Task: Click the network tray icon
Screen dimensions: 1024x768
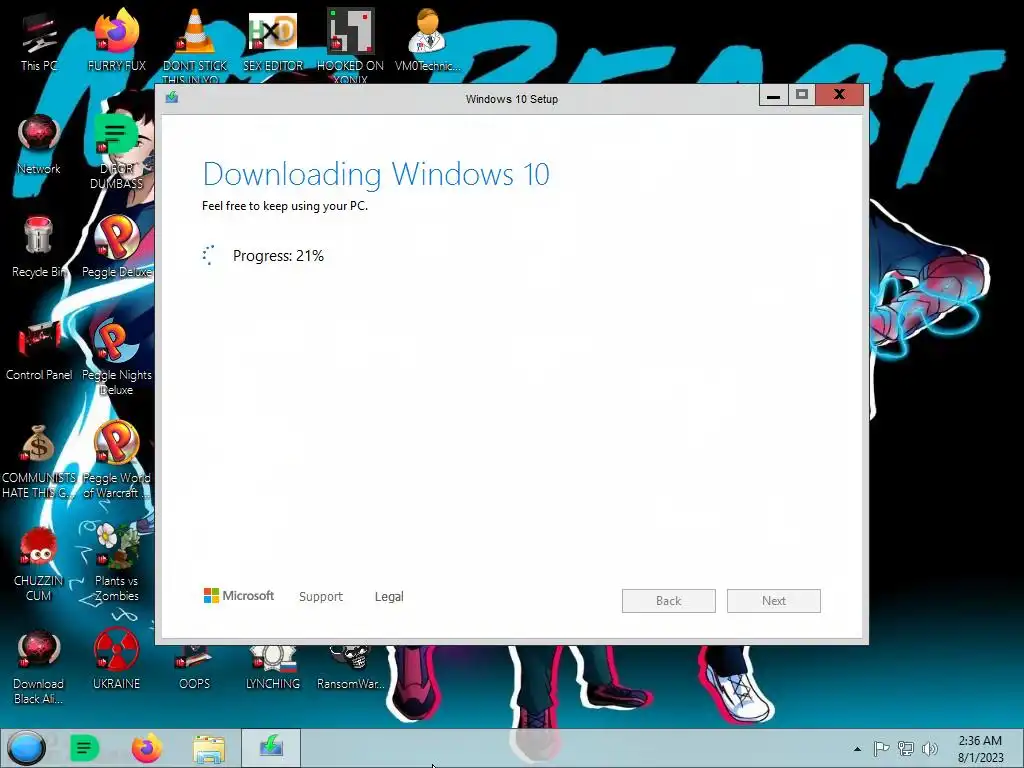Action: tap(906, 749)
